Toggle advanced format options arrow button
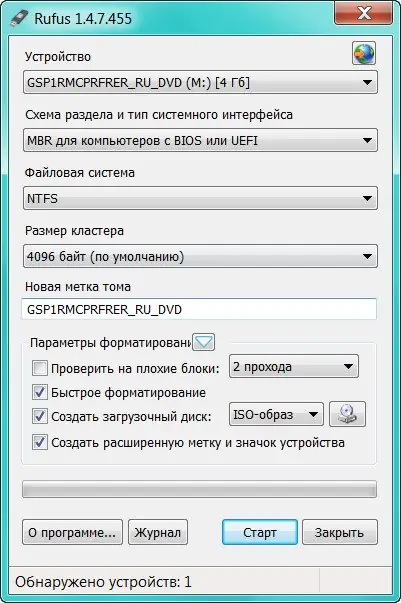Viewport: 401px width, 603px height. (203, 342)
